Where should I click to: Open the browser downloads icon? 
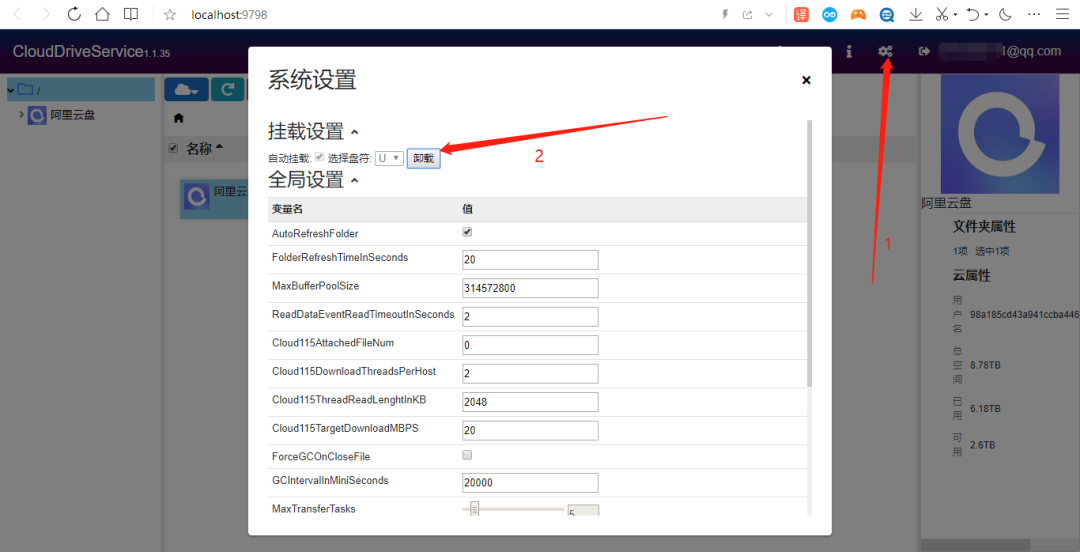[x=915, y=14]
